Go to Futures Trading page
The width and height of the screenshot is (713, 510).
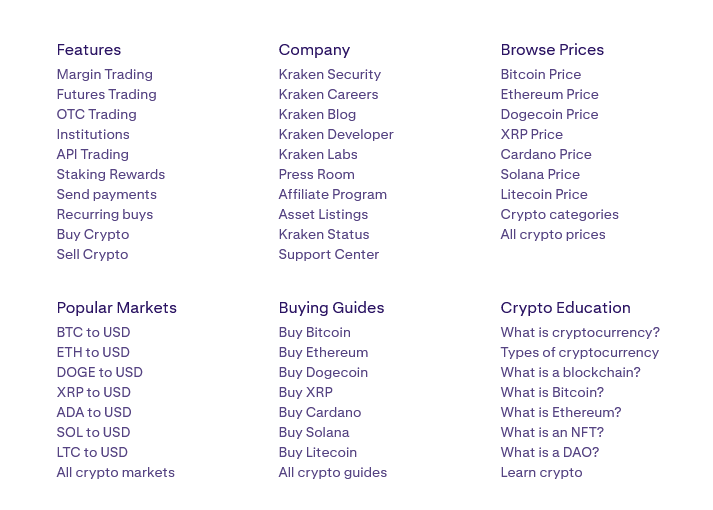click(106, 94)
